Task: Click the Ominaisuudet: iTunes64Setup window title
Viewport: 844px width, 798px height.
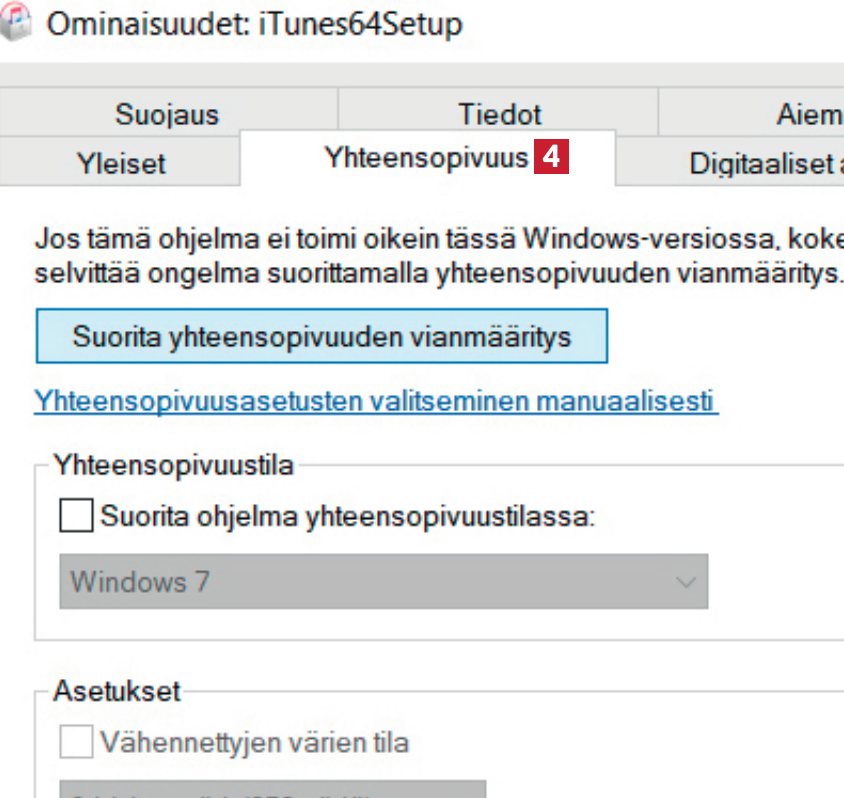Action: click(255, 24)
